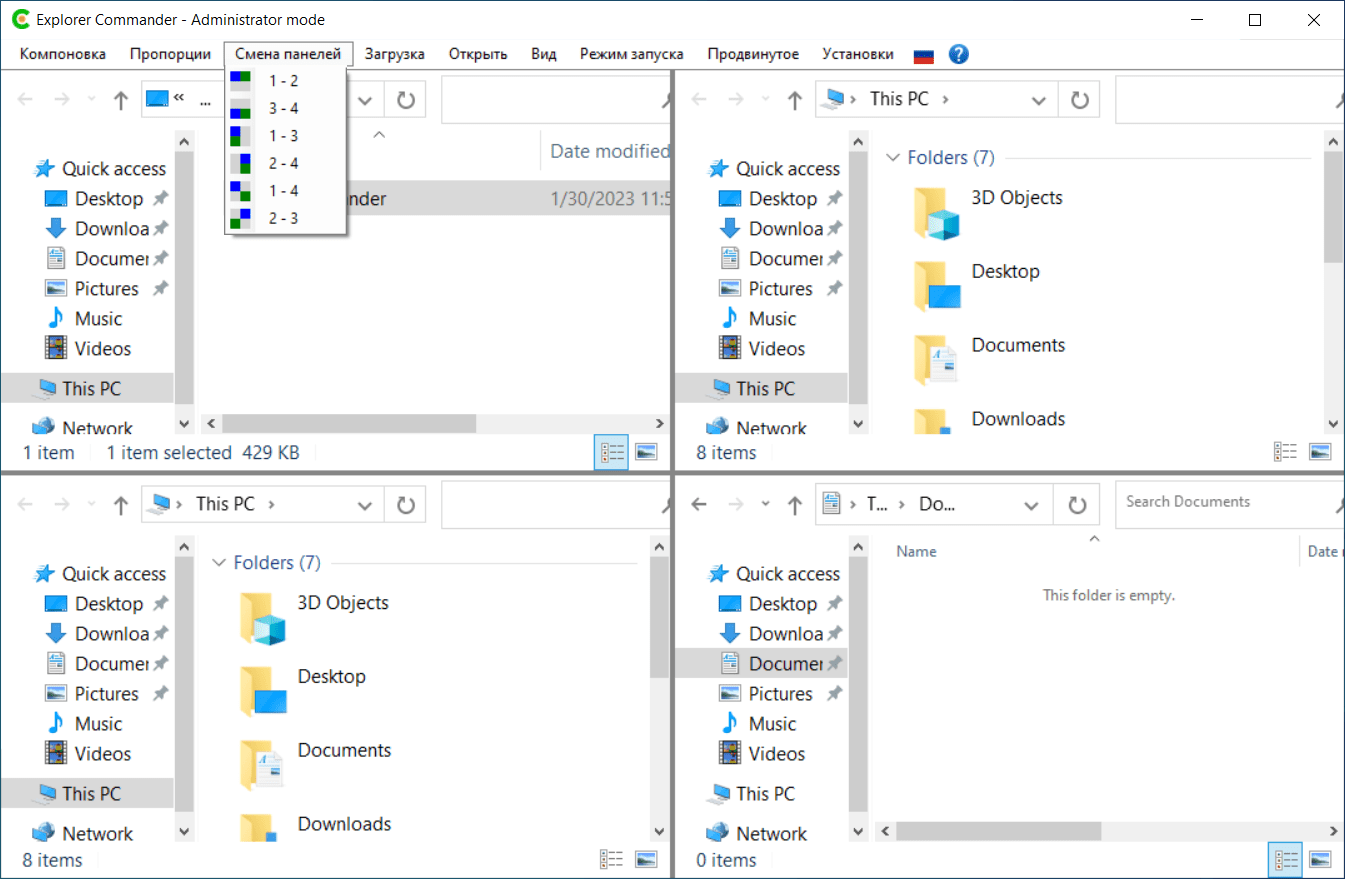Switch bottom-left pane to large icons view
Screen dimensions: 1345x879
point(646,859)
